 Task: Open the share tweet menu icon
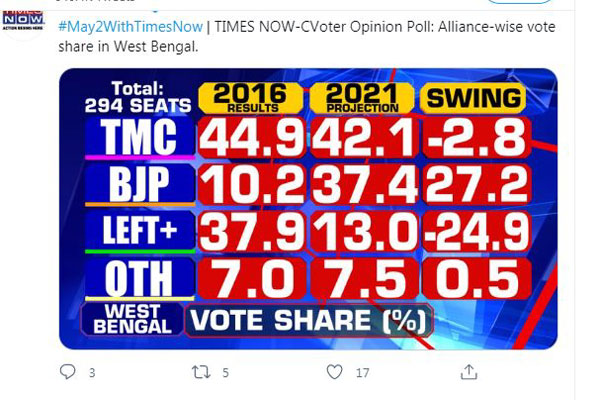coord(467,372)
